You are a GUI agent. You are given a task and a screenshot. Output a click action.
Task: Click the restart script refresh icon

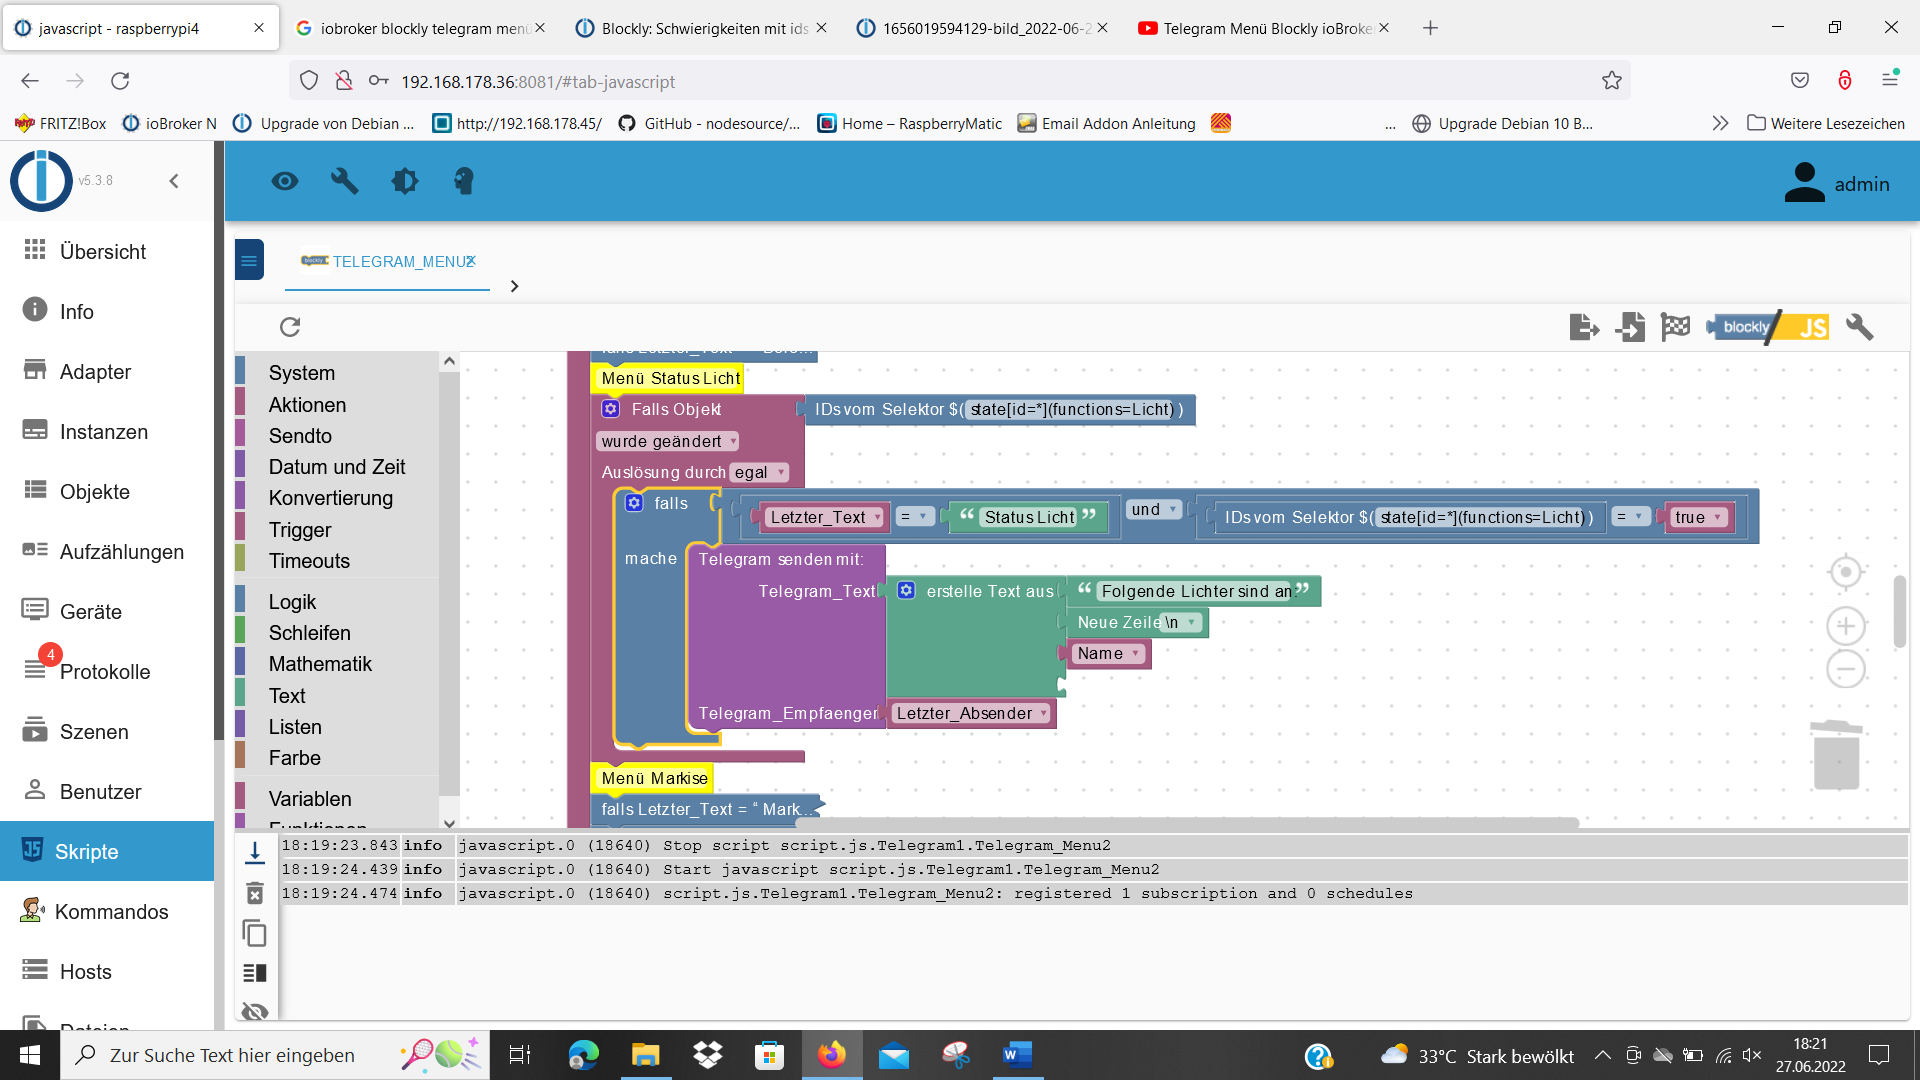click(290, 327)
